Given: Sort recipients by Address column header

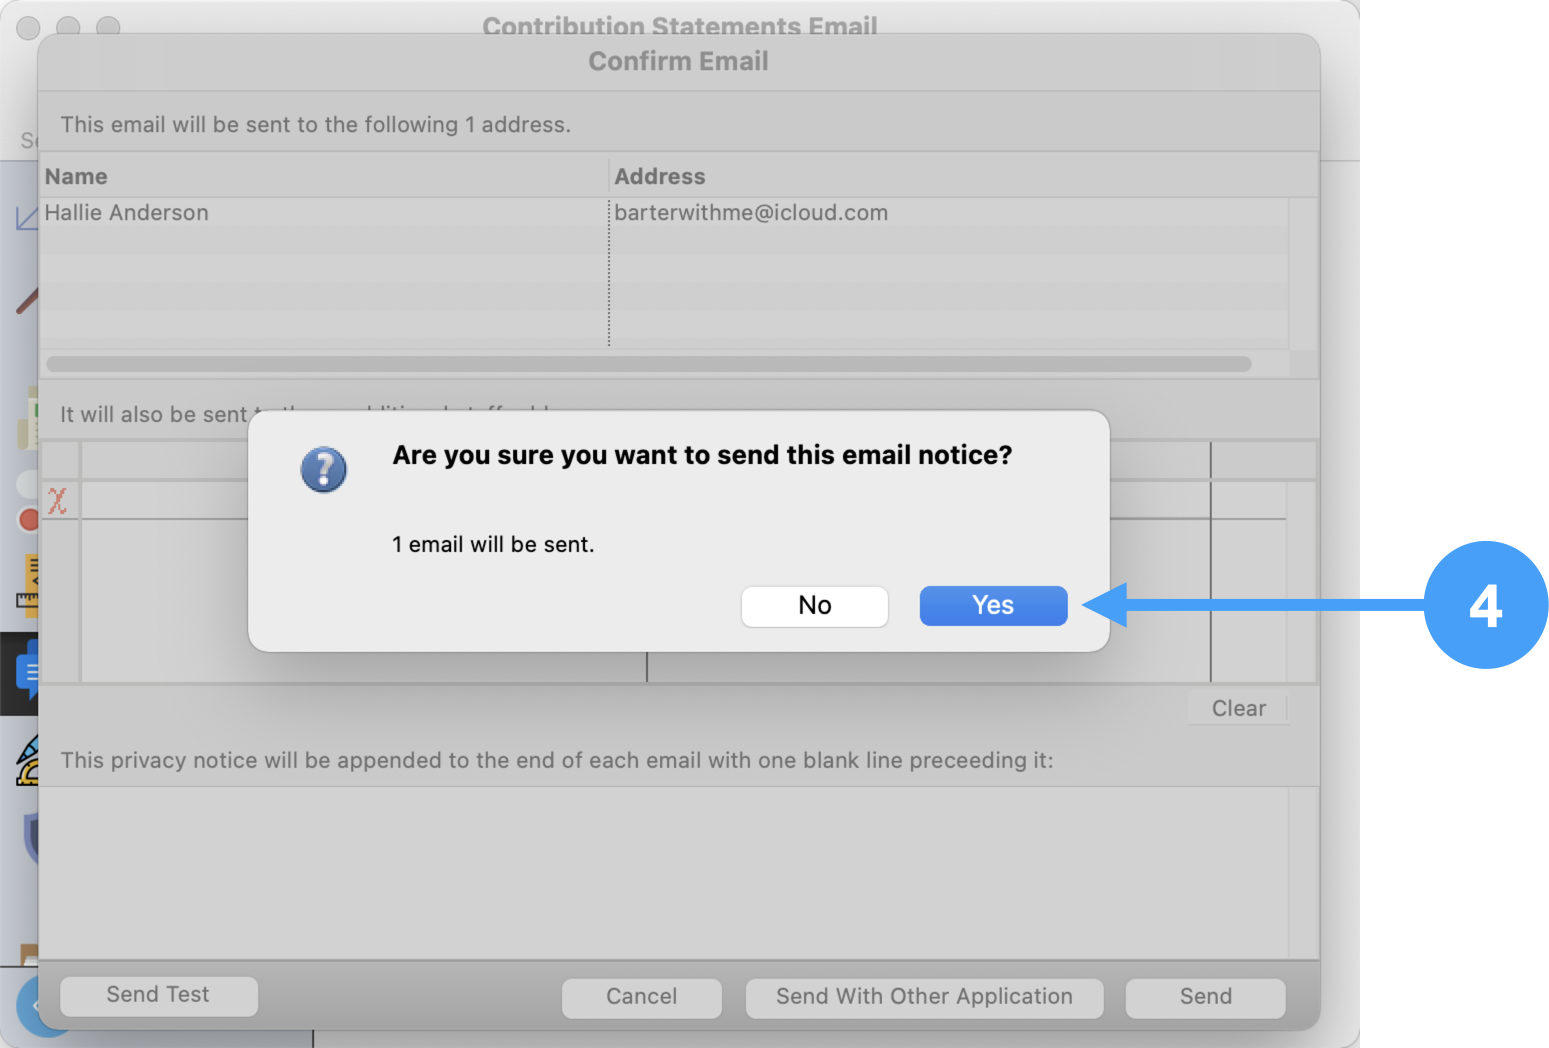Looking at the screenshot, I should tap(963, 176).
